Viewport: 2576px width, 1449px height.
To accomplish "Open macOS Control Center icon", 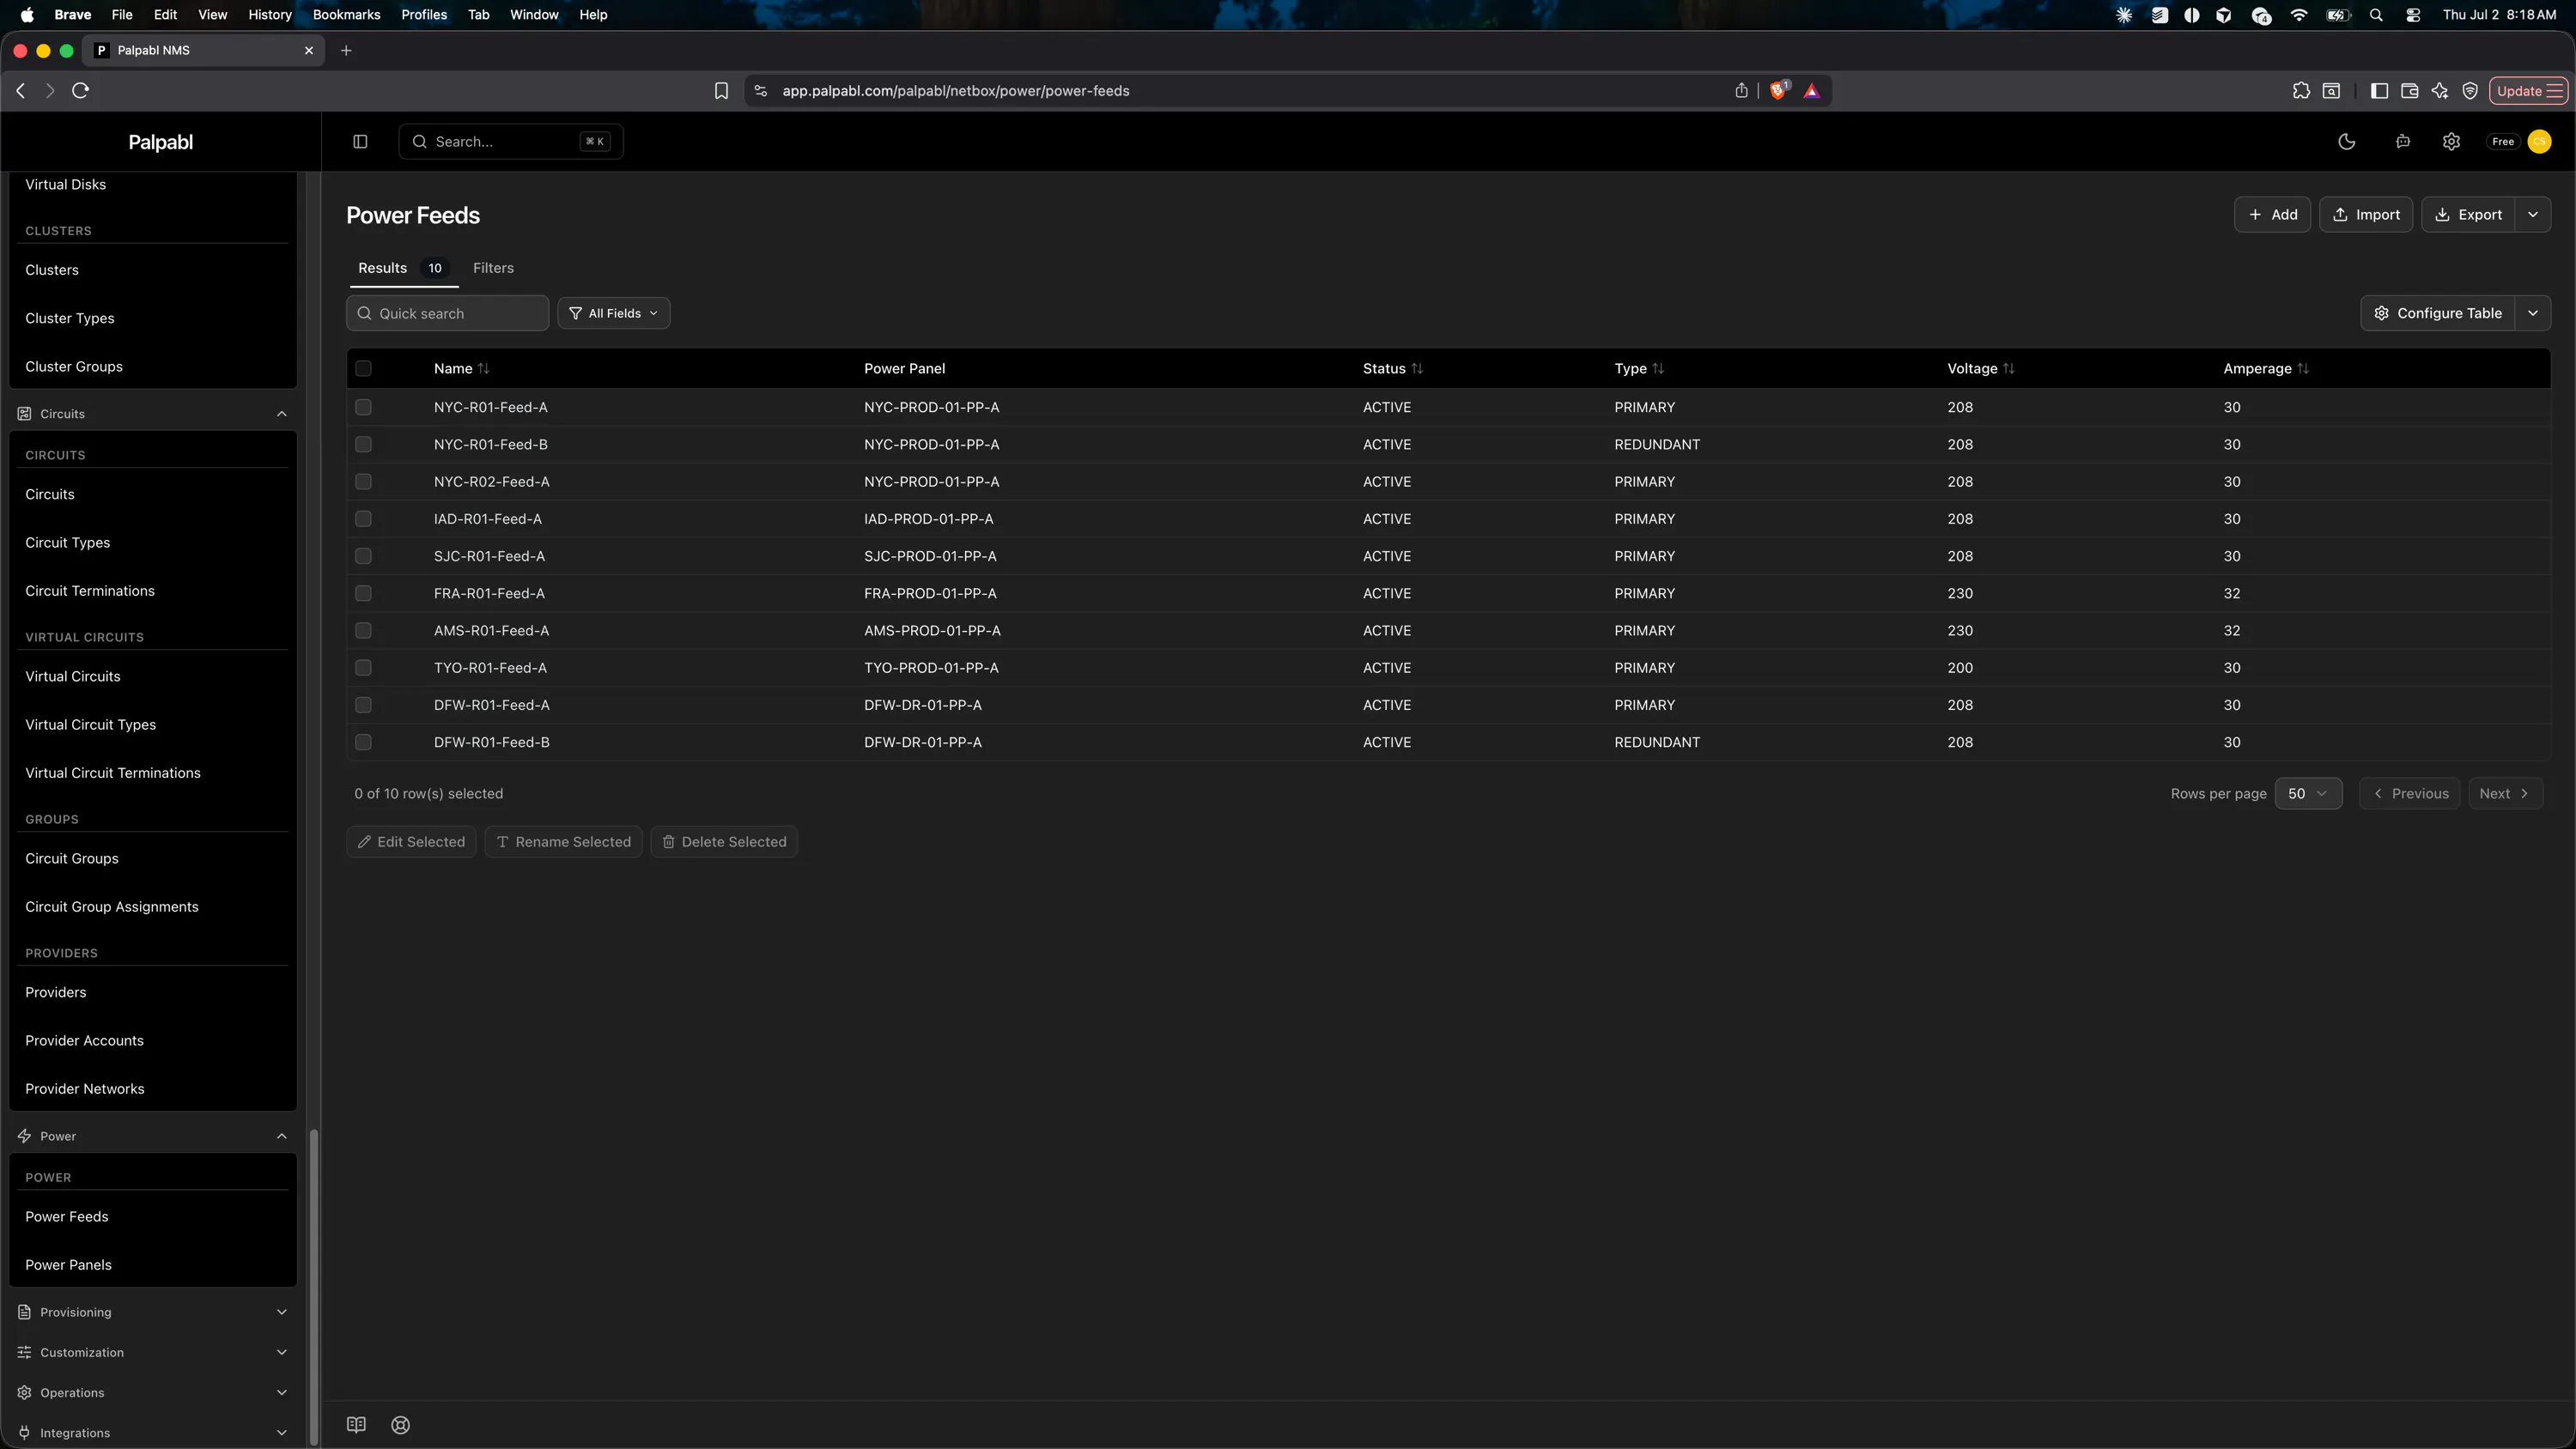I will (x=2413, y=15).
